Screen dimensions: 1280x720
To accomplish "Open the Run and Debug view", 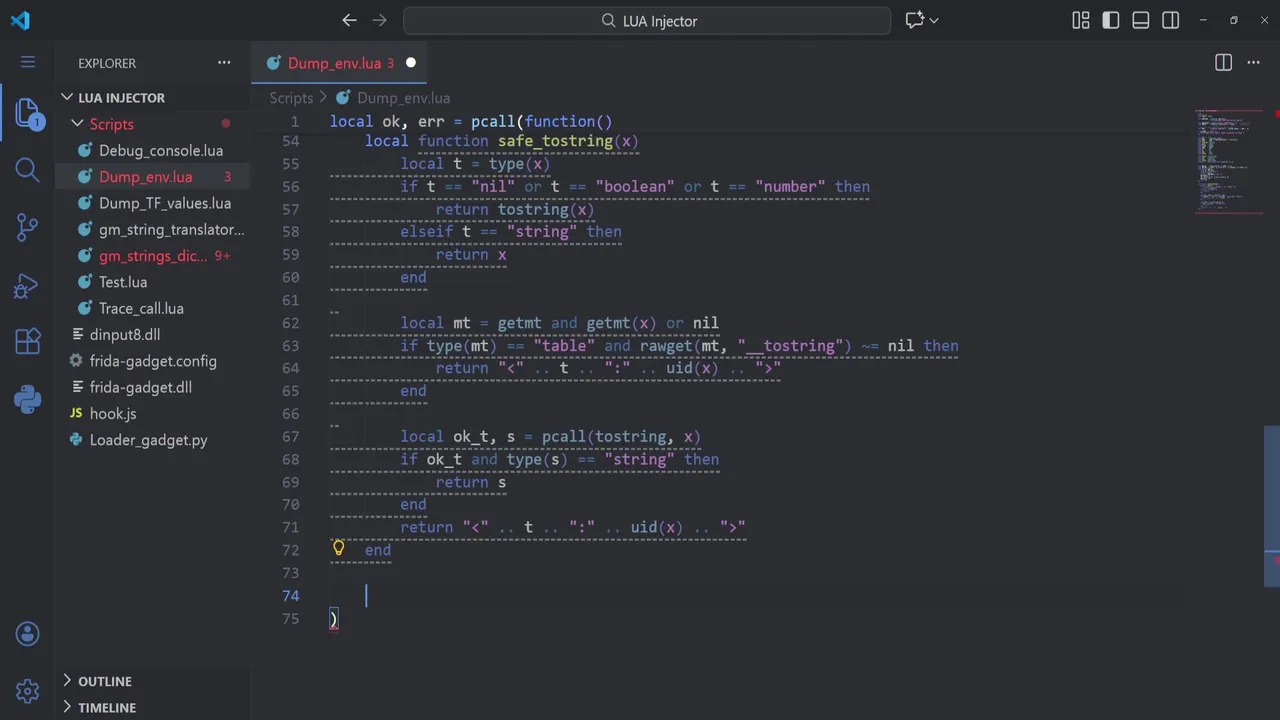I will 28,285.
